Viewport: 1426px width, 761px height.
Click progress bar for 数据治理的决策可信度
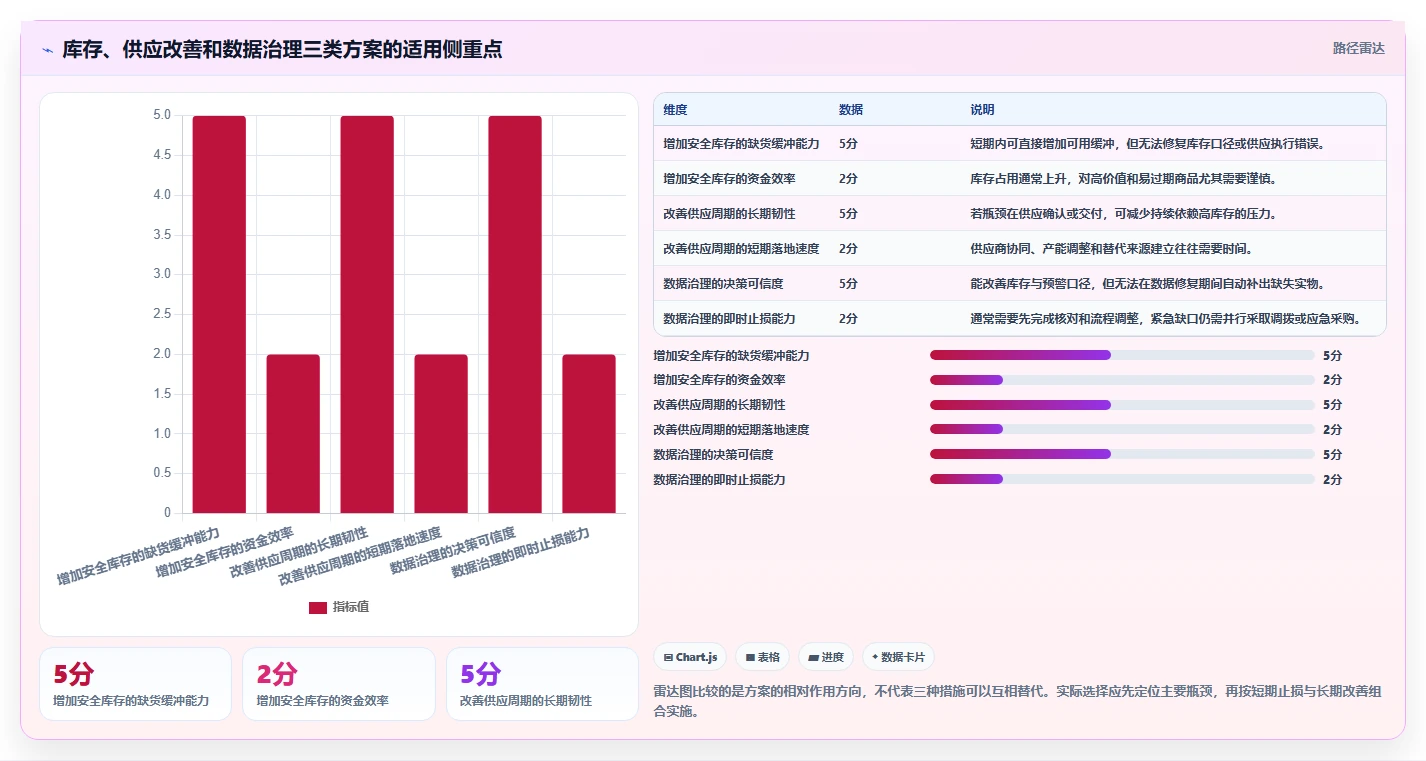(x=1122, y=455)
